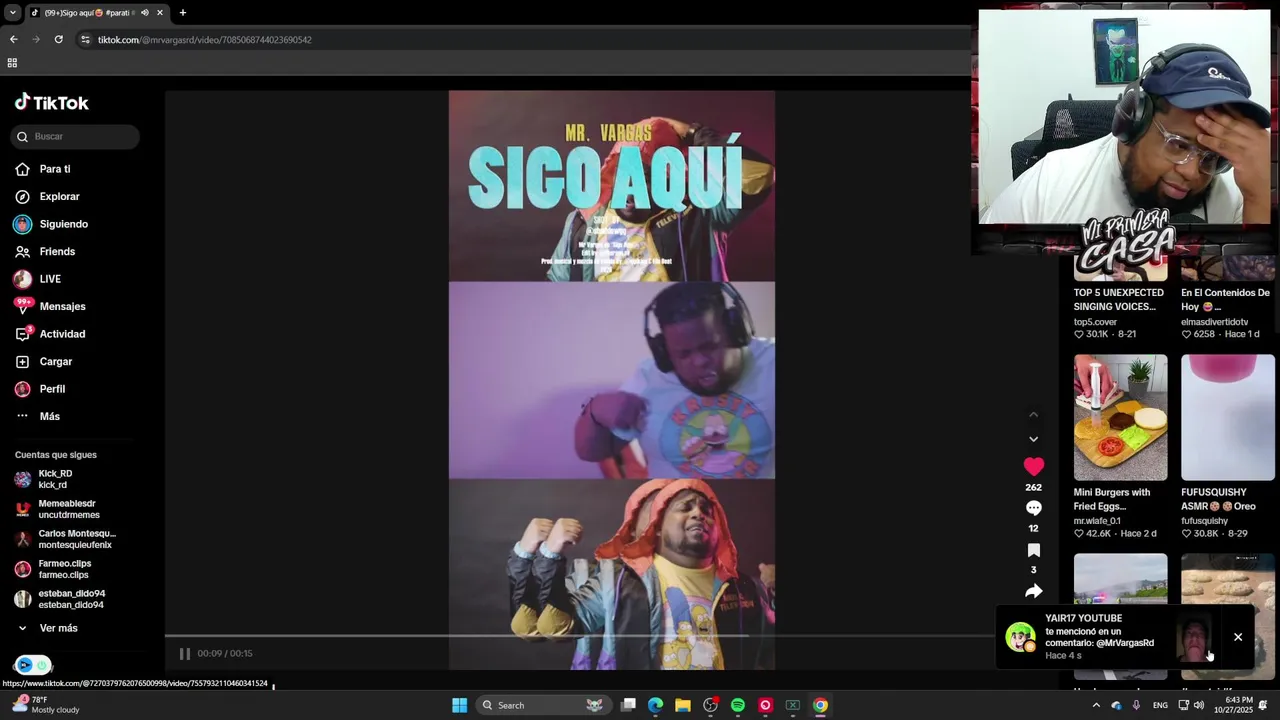
Task: Open Task View on the taskbar
Action: (x=628, y=705)
